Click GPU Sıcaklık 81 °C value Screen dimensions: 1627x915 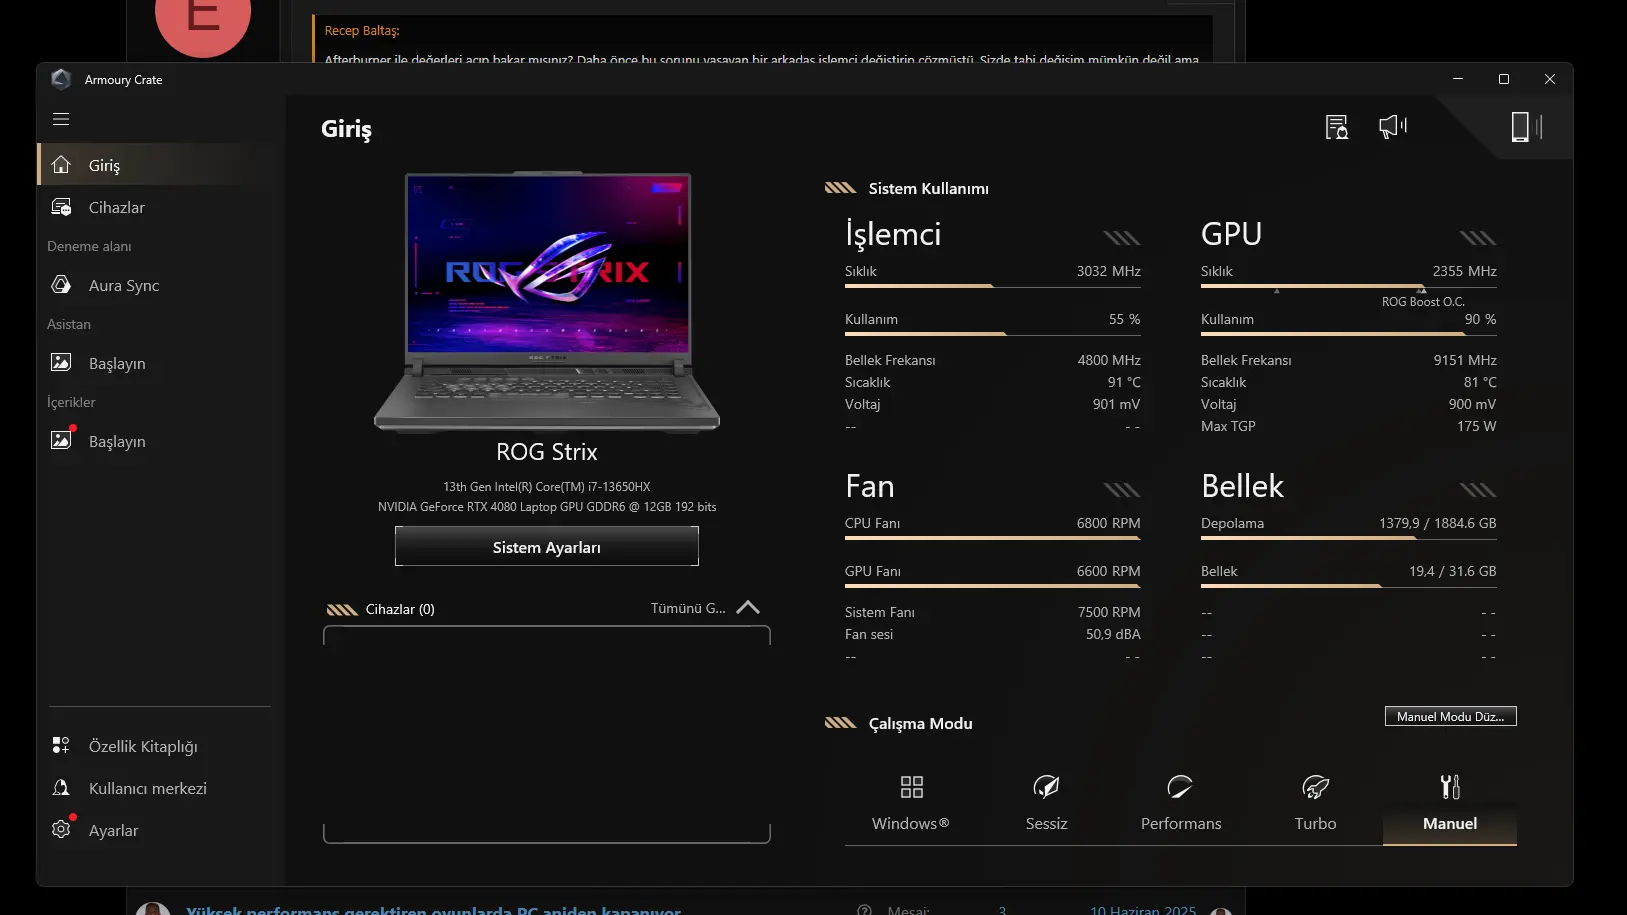point(1480,382)
